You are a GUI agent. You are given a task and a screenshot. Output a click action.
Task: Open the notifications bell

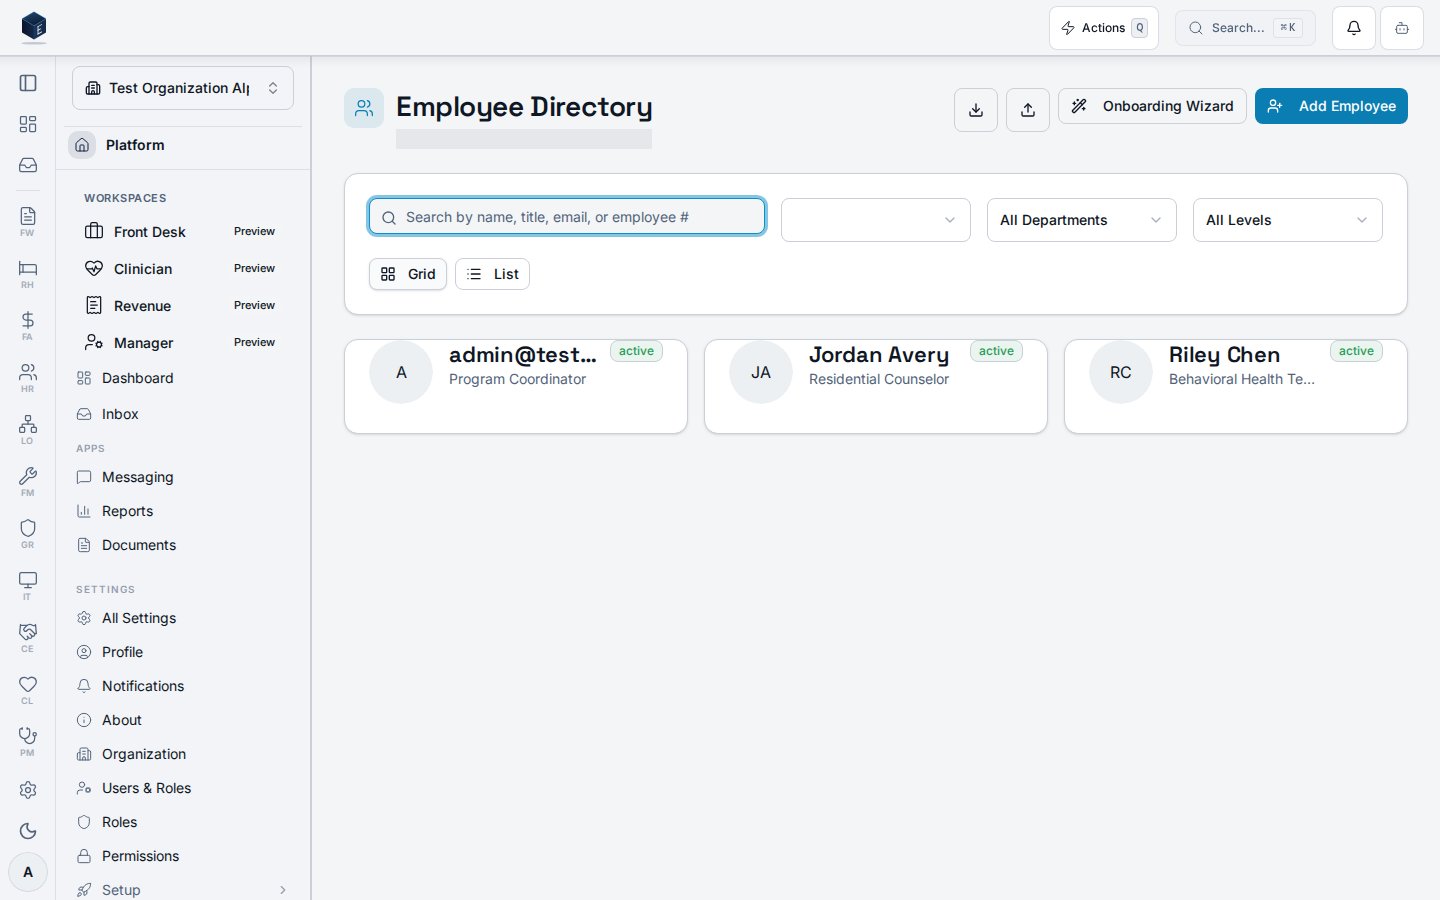(1354, 28)
